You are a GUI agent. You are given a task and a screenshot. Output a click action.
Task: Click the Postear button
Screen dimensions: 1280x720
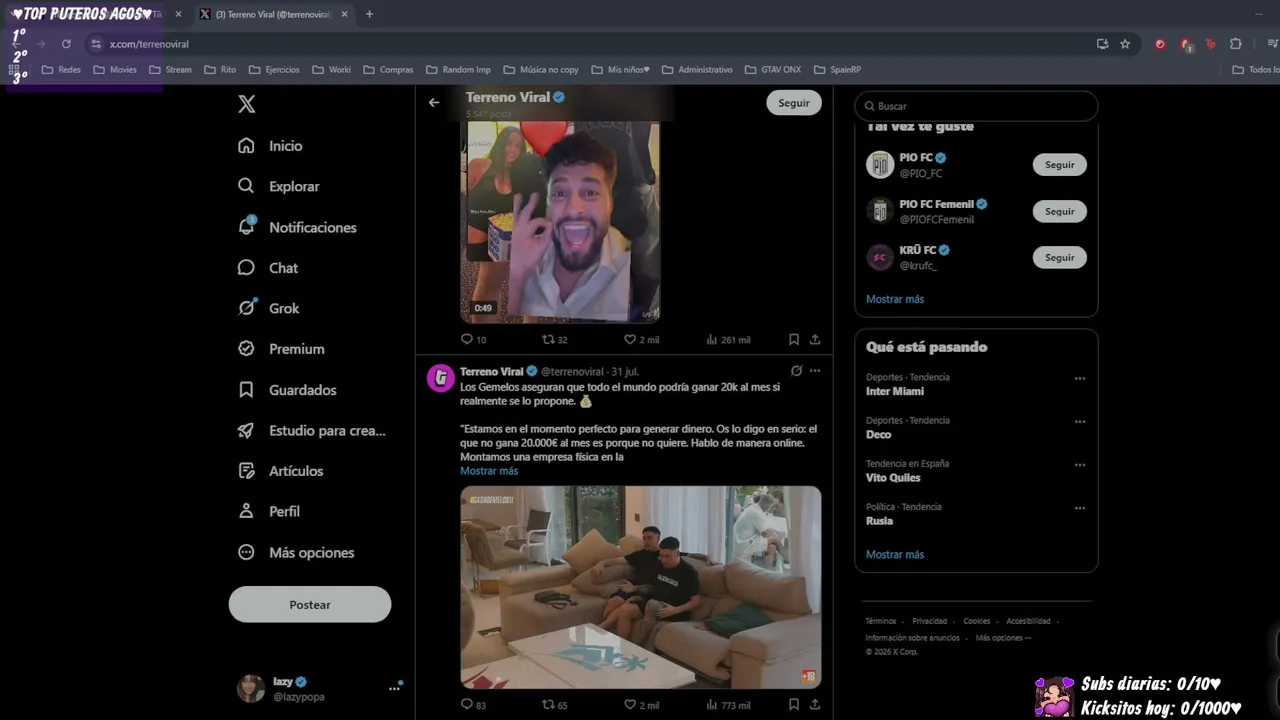(310, 604)
